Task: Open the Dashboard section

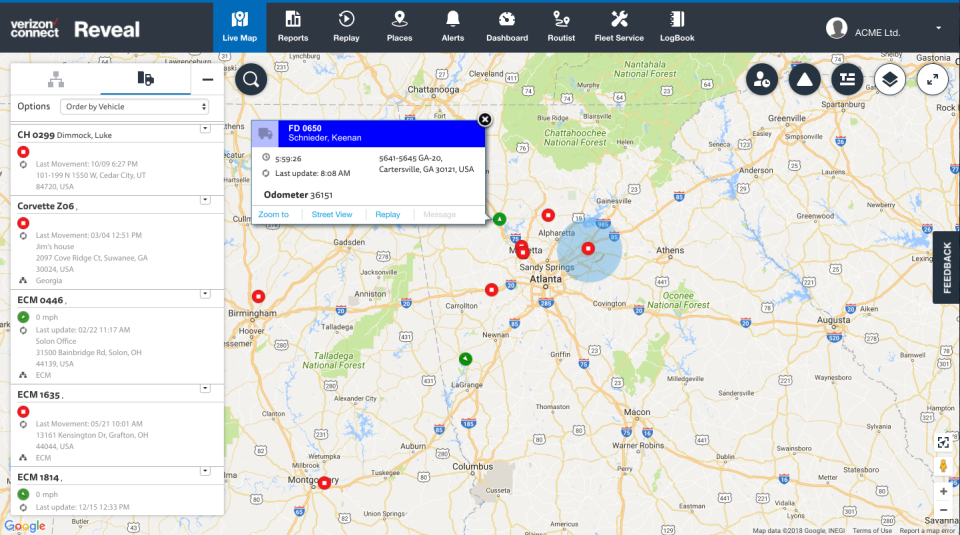Action: (507, 27)
